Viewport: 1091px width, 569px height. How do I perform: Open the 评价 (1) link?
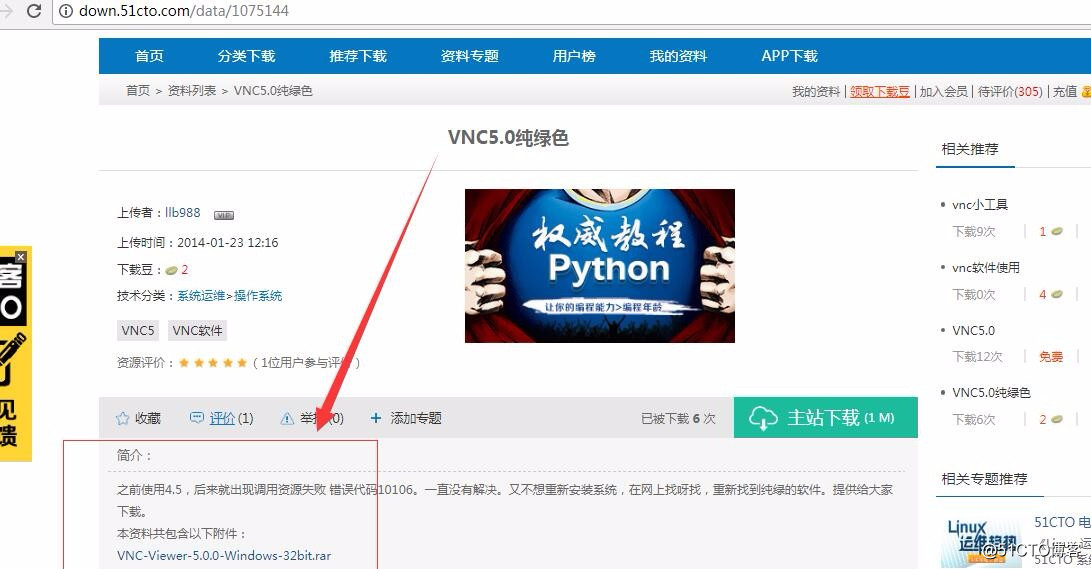tap(231, 418)
